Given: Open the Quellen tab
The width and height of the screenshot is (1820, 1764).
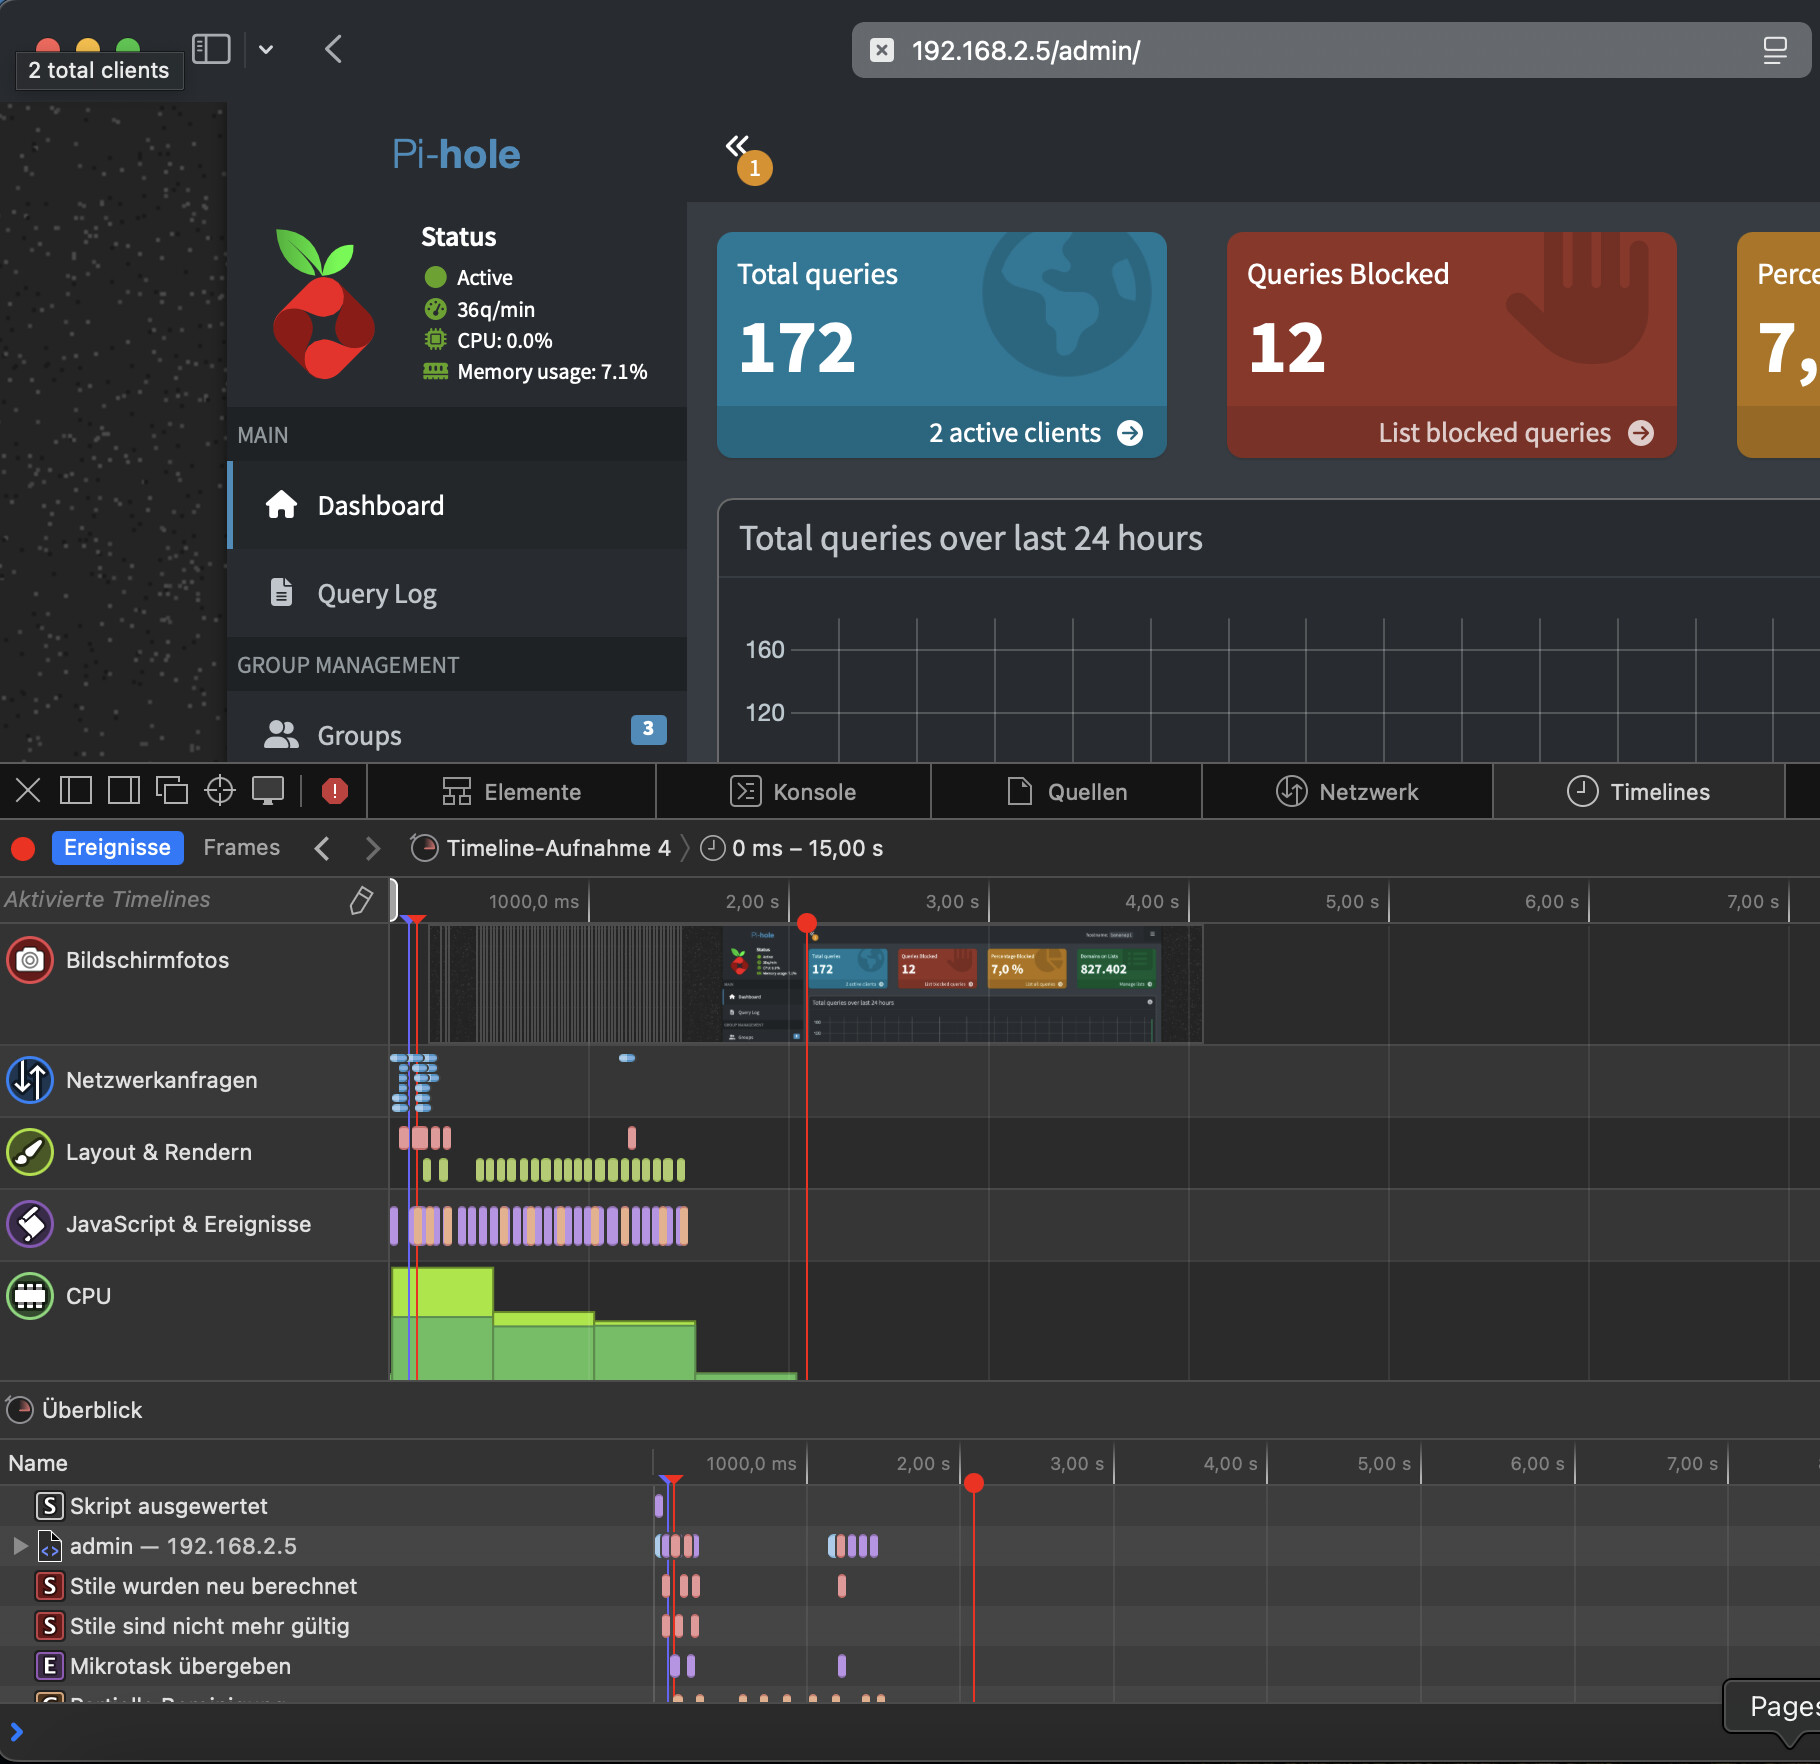Looking at the screenshot, I should (x=1067, y=792).
